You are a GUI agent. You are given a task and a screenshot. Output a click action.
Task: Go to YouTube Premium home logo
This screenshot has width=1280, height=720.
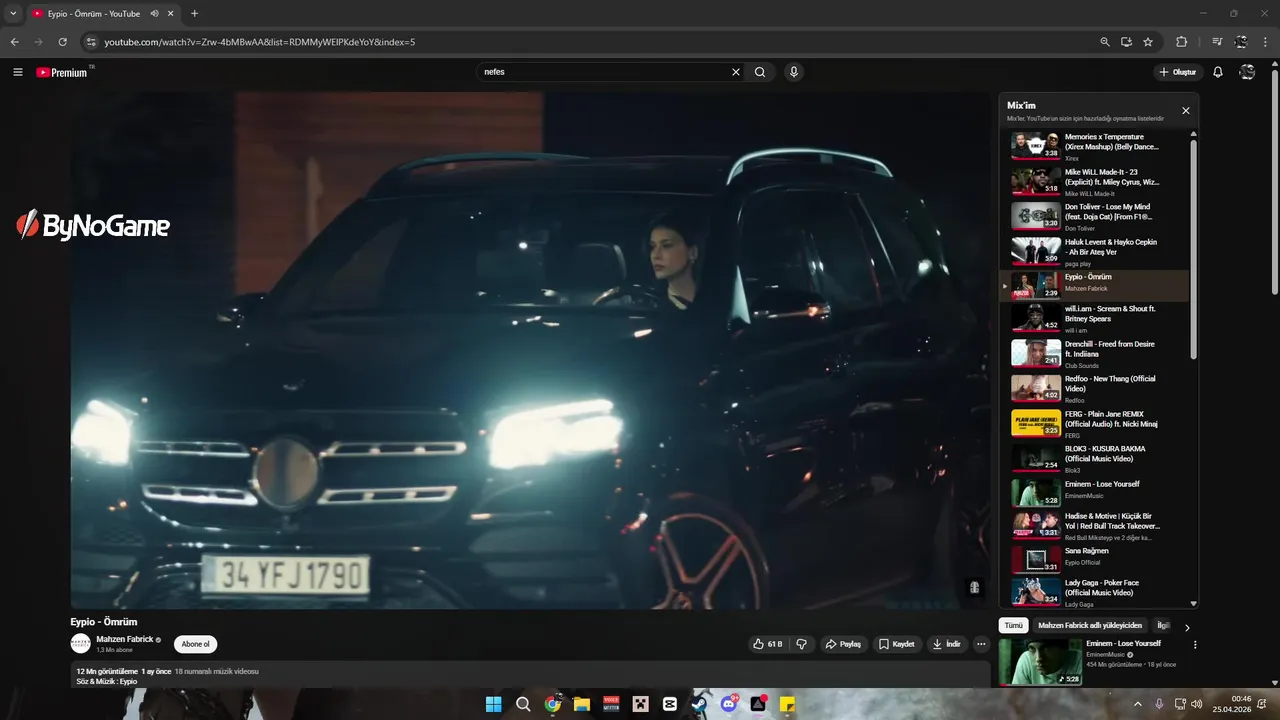(62, 72)
